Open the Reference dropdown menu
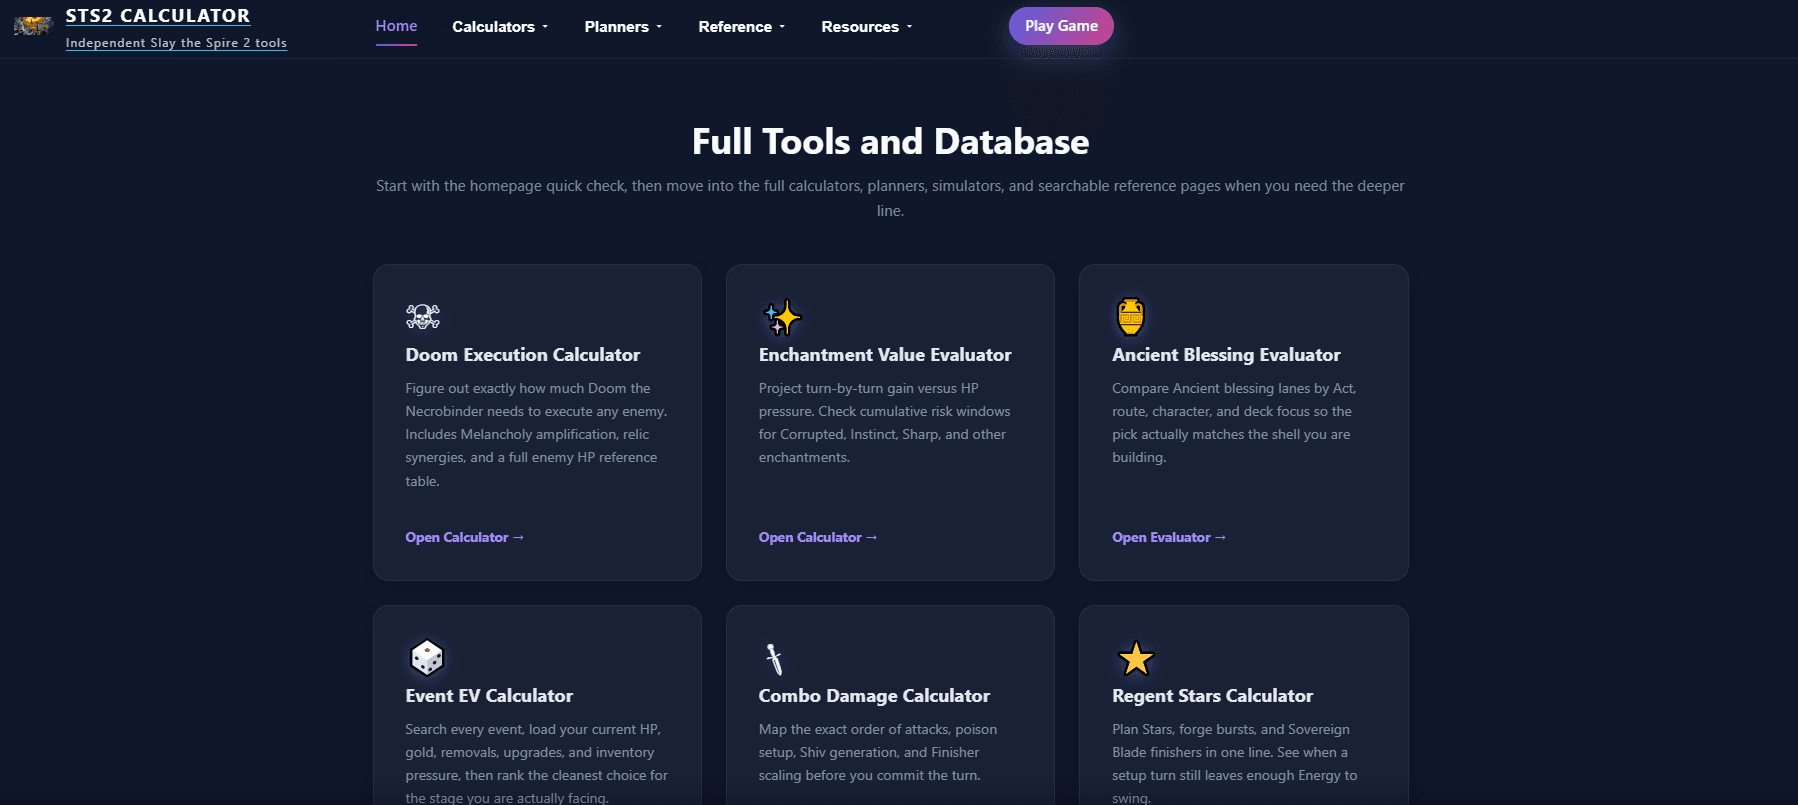This screenshot has width=1798, height=805. pos(741,27)
